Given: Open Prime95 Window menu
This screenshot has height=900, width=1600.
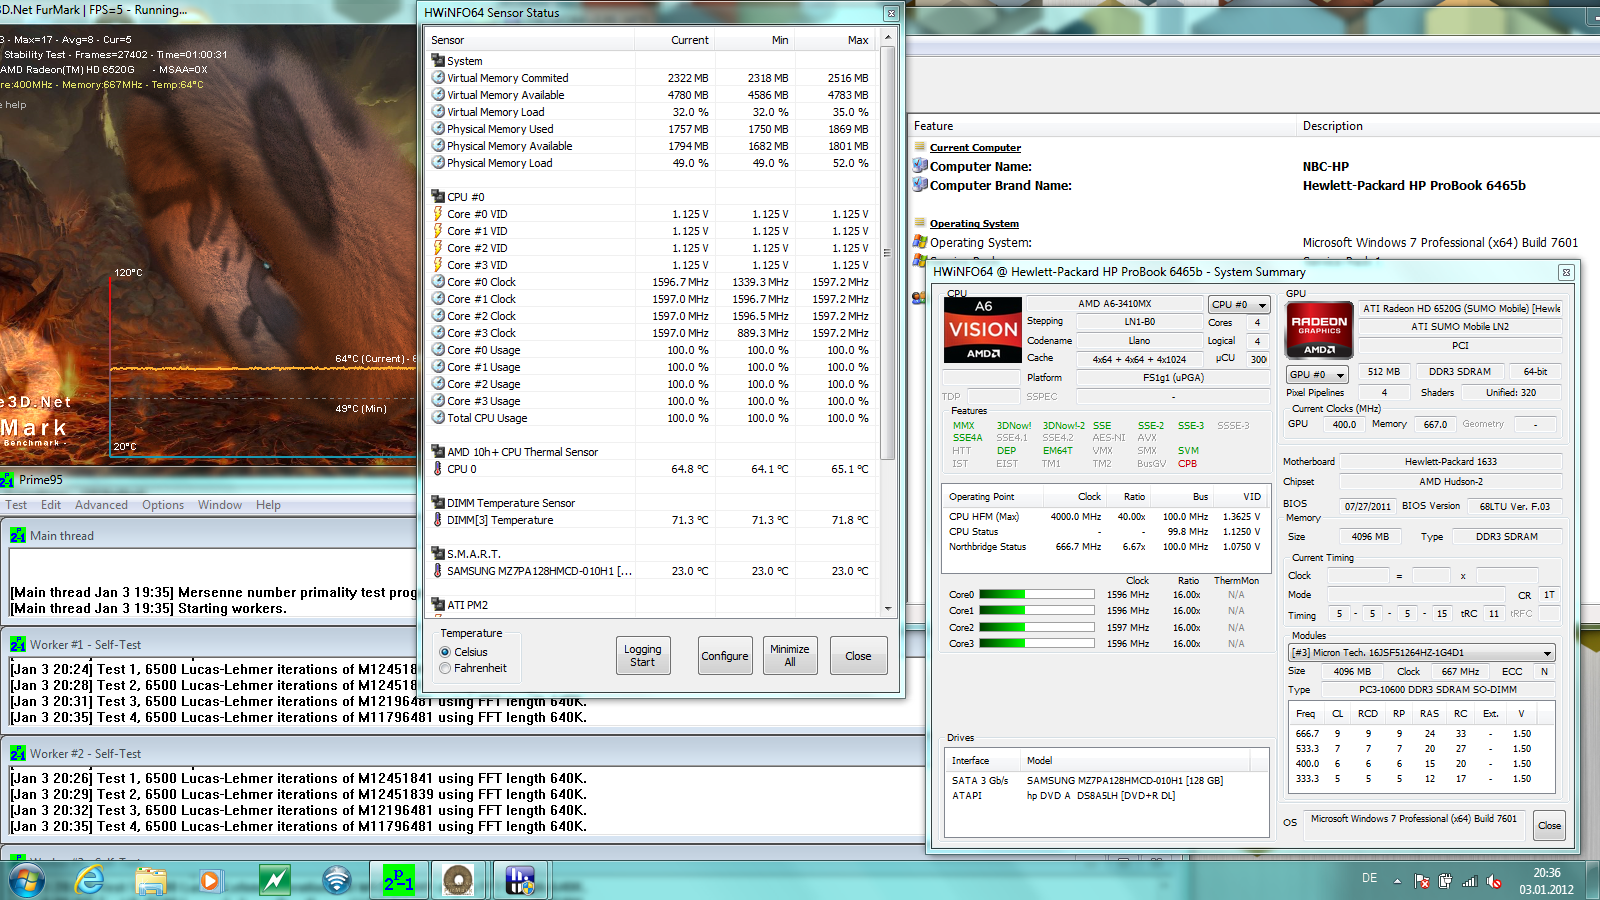Looking at the screenshot, I should (220, 505).
